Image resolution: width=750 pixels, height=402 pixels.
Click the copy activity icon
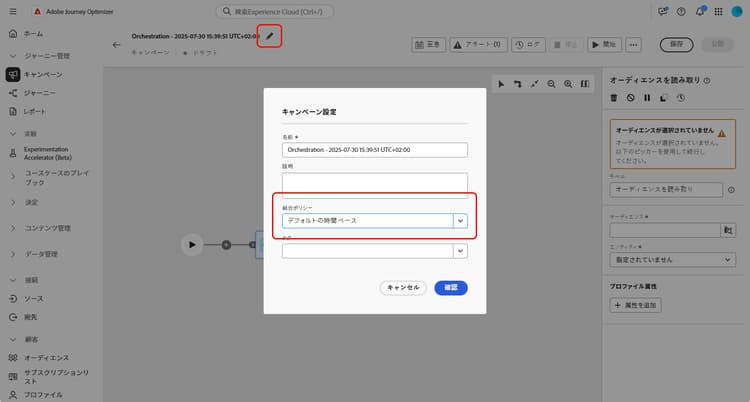664,98
